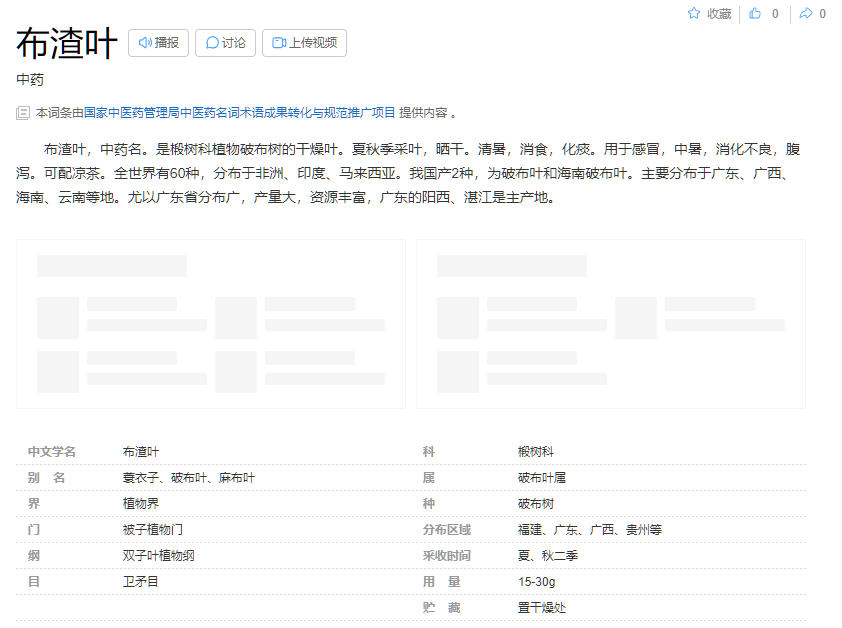
Task: Click the 15-30g dosage value
Action: click(537, 581)
